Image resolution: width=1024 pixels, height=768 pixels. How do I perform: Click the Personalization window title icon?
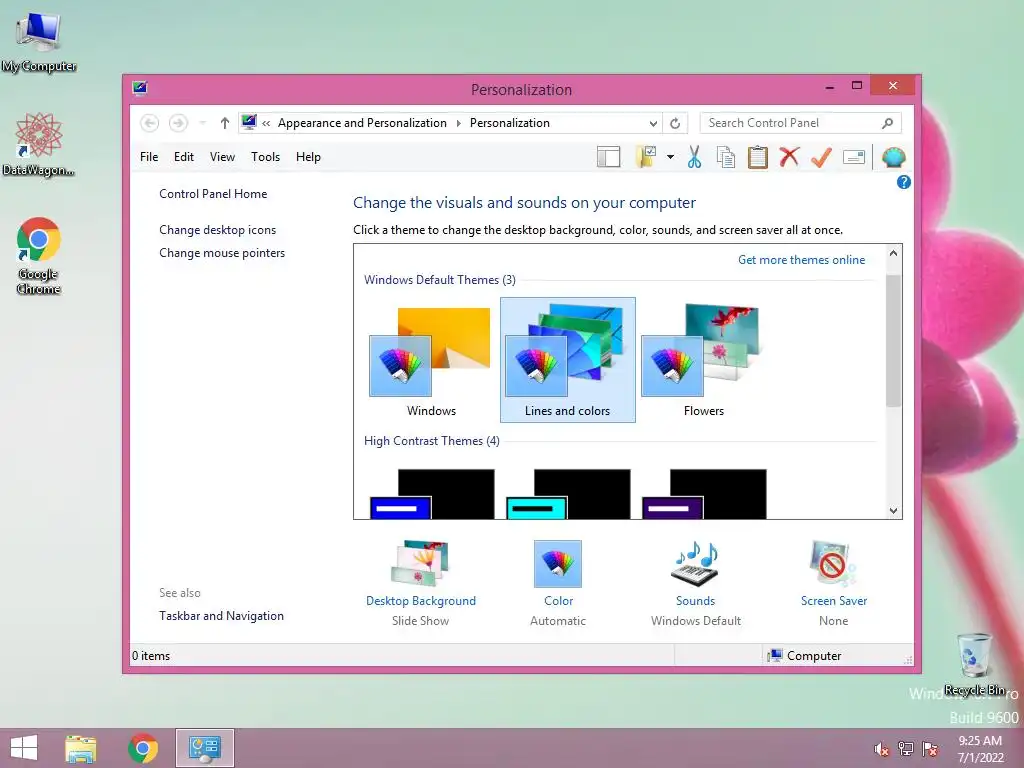coord(140,88)
